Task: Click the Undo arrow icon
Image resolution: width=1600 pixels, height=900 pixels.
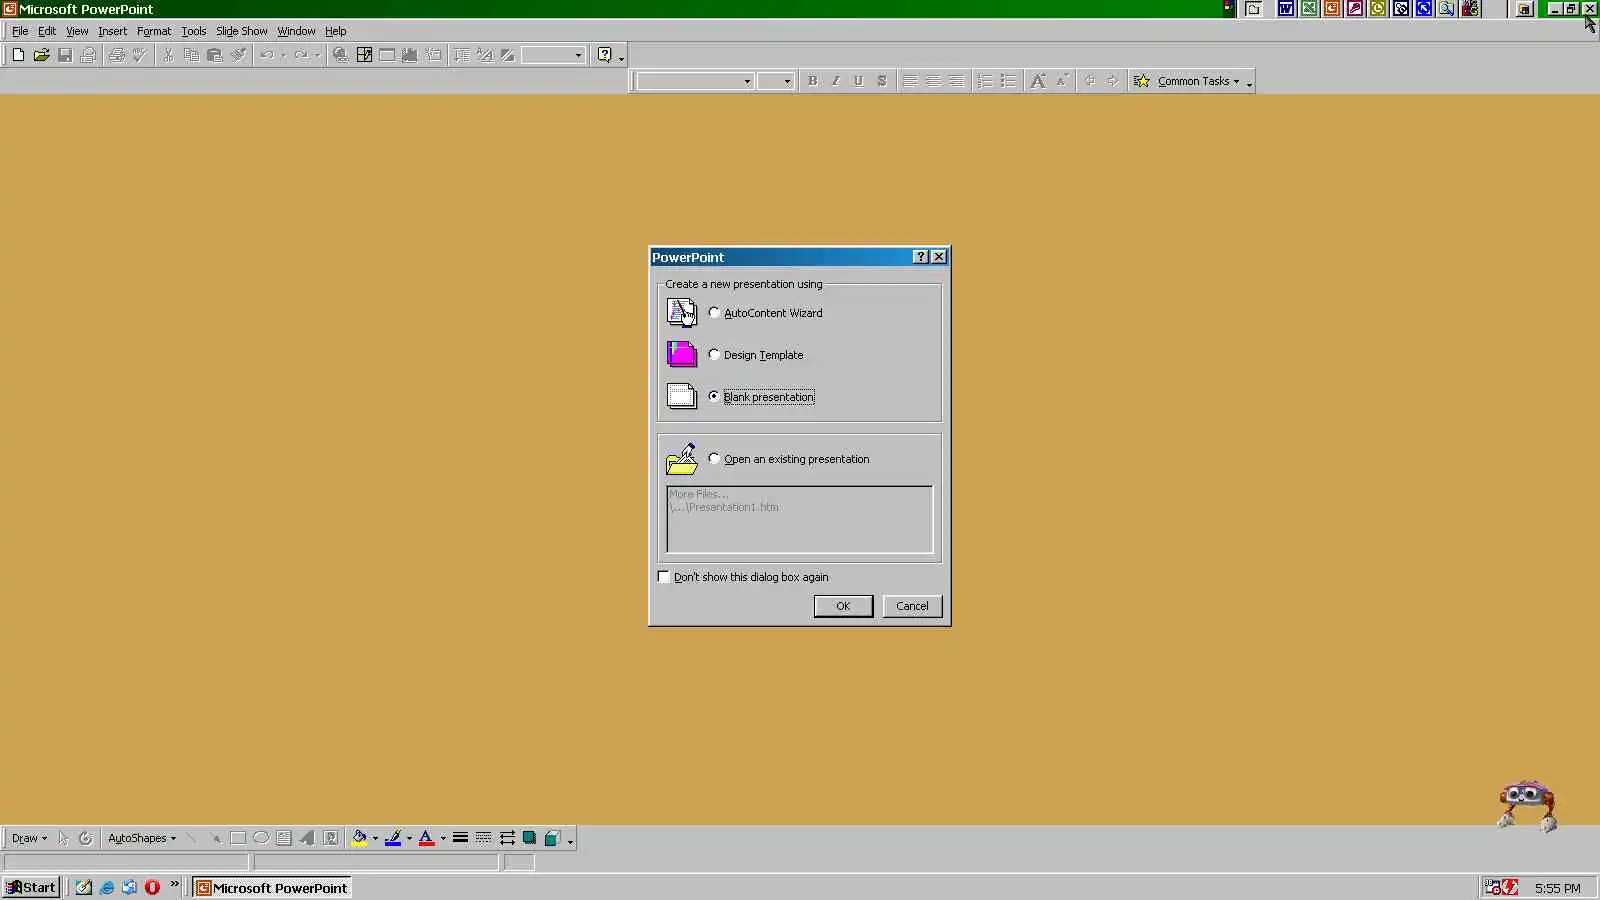Action: (267, 55)
